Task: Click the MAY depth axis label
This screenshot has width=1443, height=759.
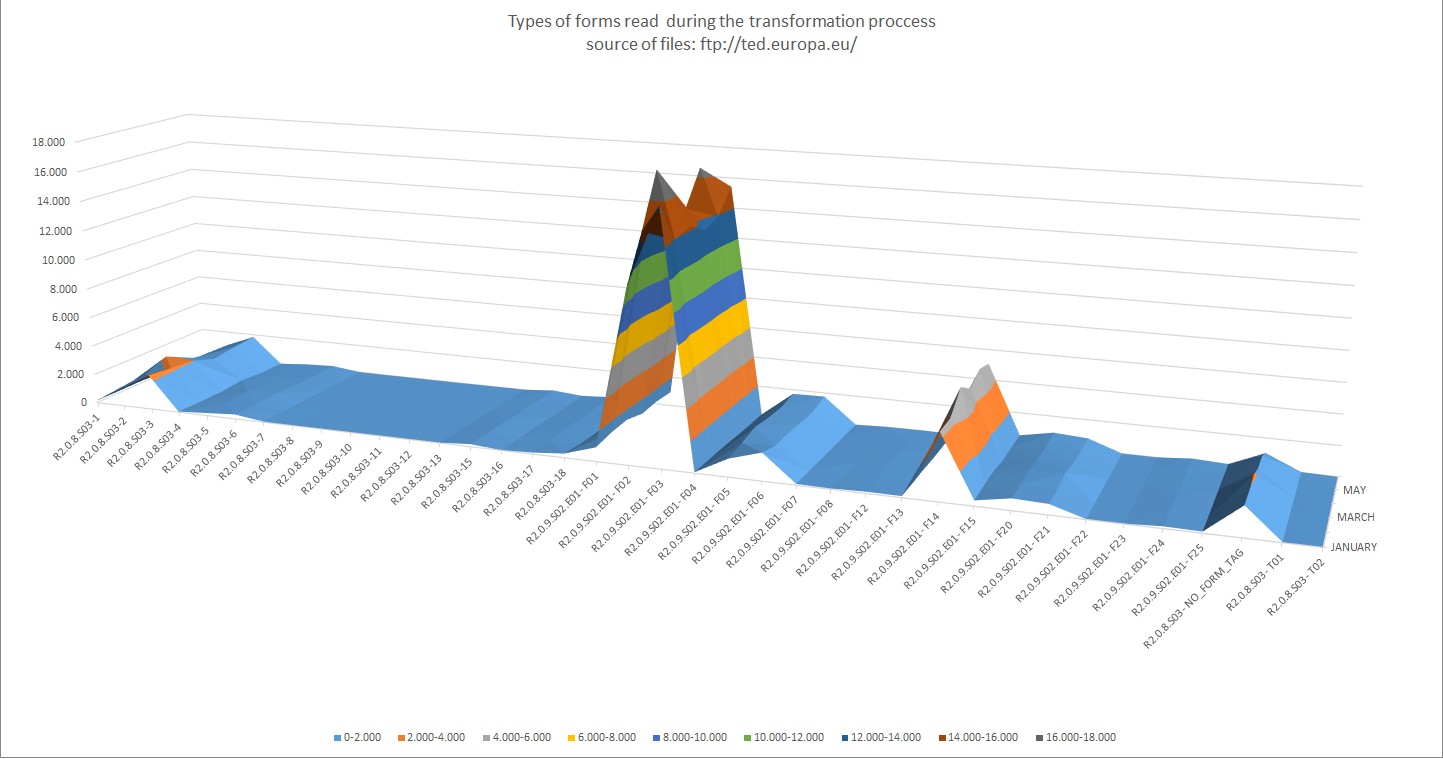Action: pos(1354,490)
